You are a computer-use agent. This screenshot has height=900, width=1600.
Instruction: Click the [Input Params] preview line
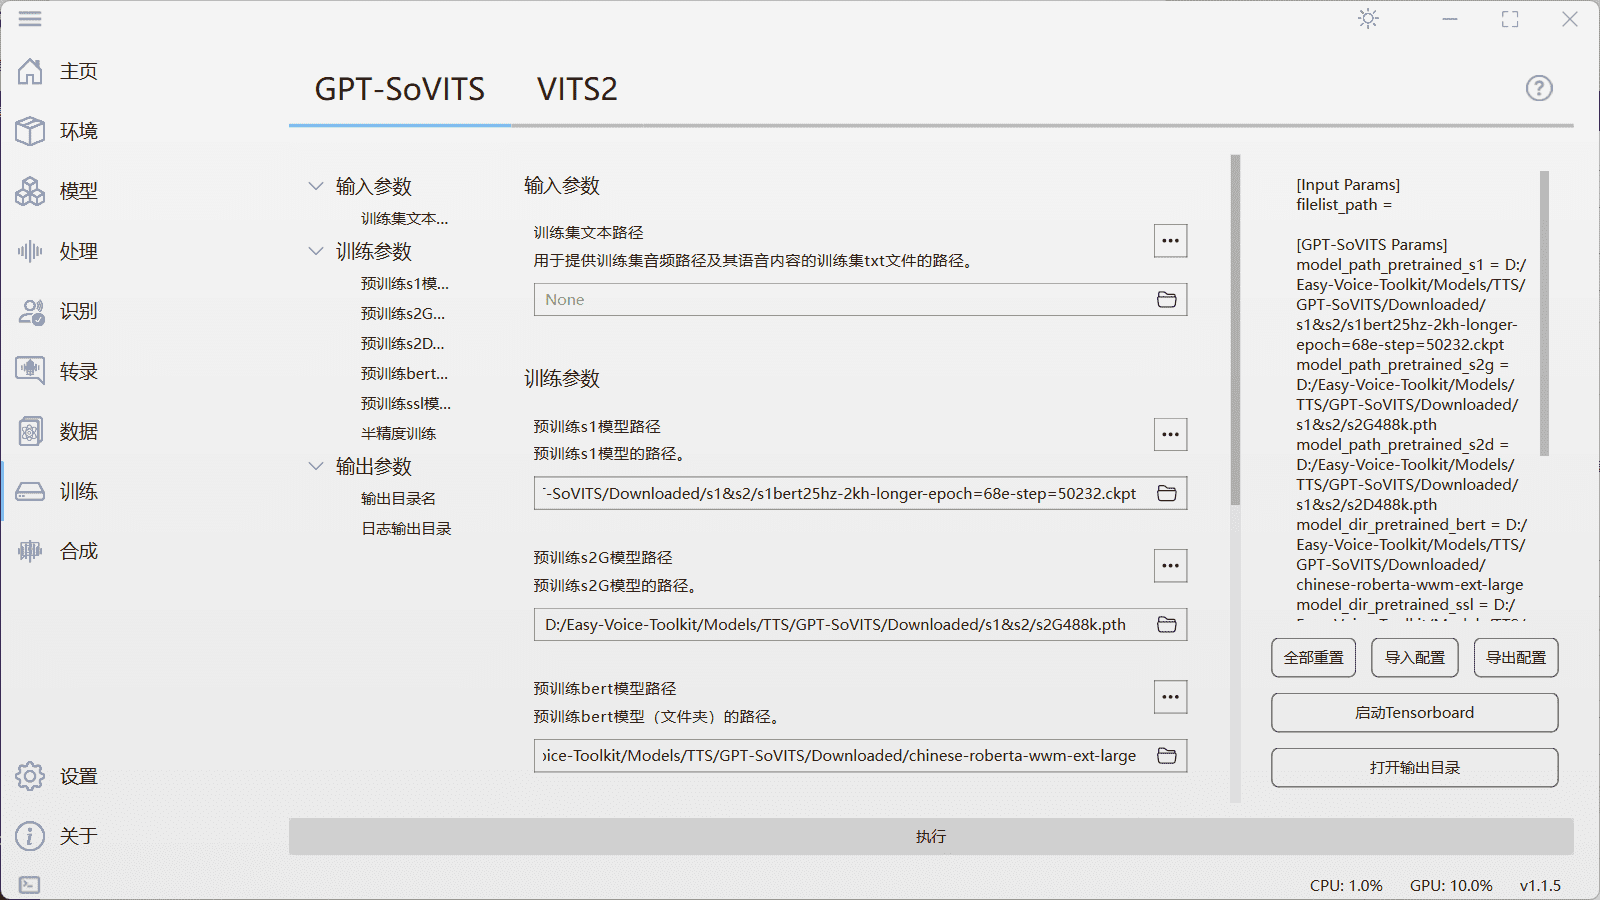[1348, 184]
